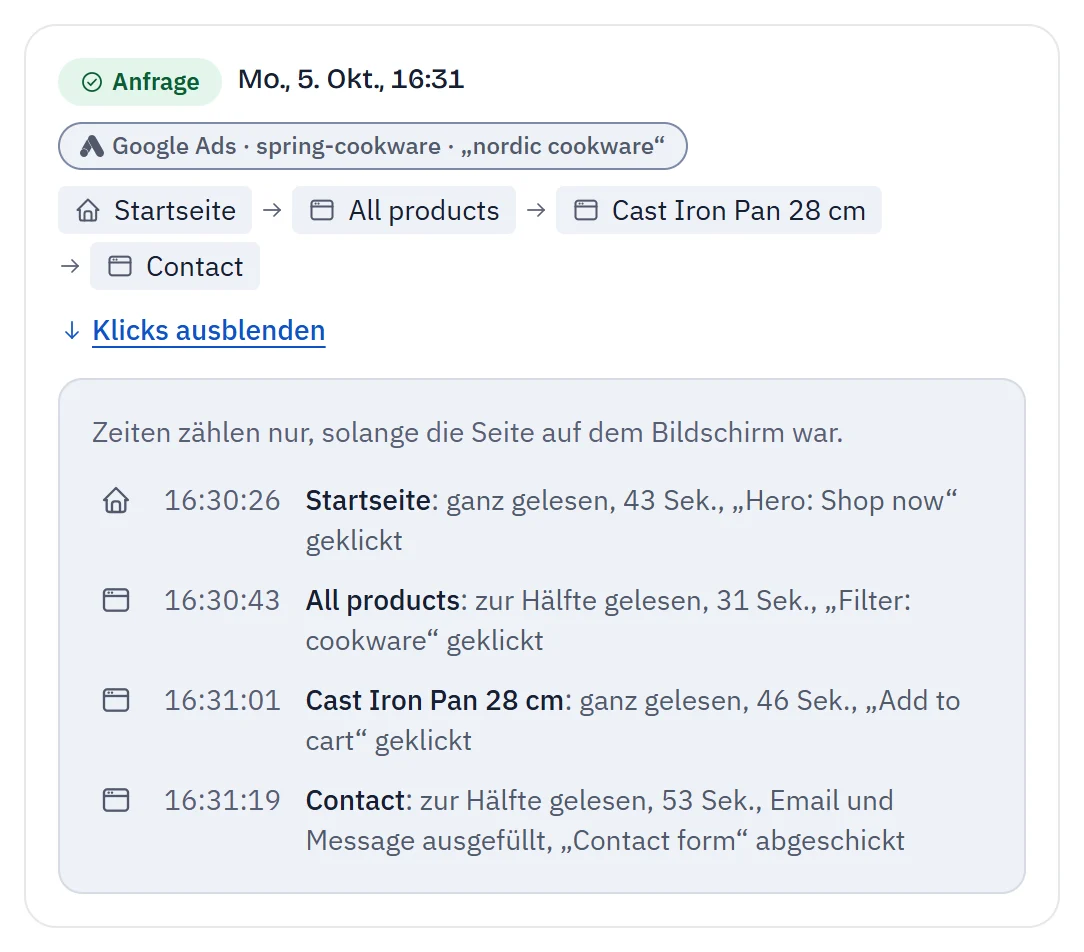Click the page icon in Cast Iron Pan chip

coord(586,210)
